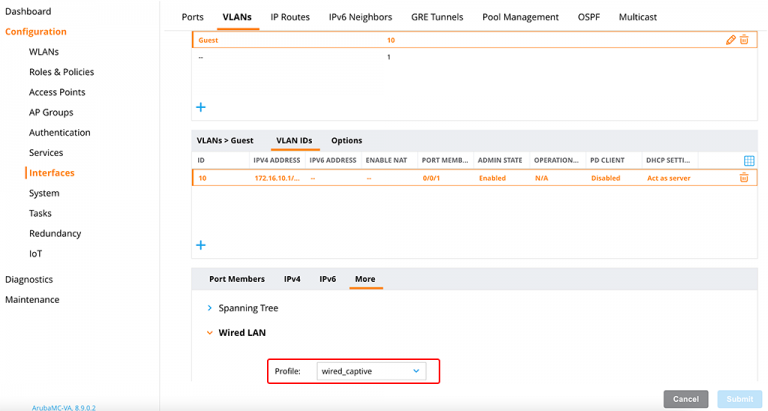
Task: Switch to the Ports tab
Action: pos(192,17)
